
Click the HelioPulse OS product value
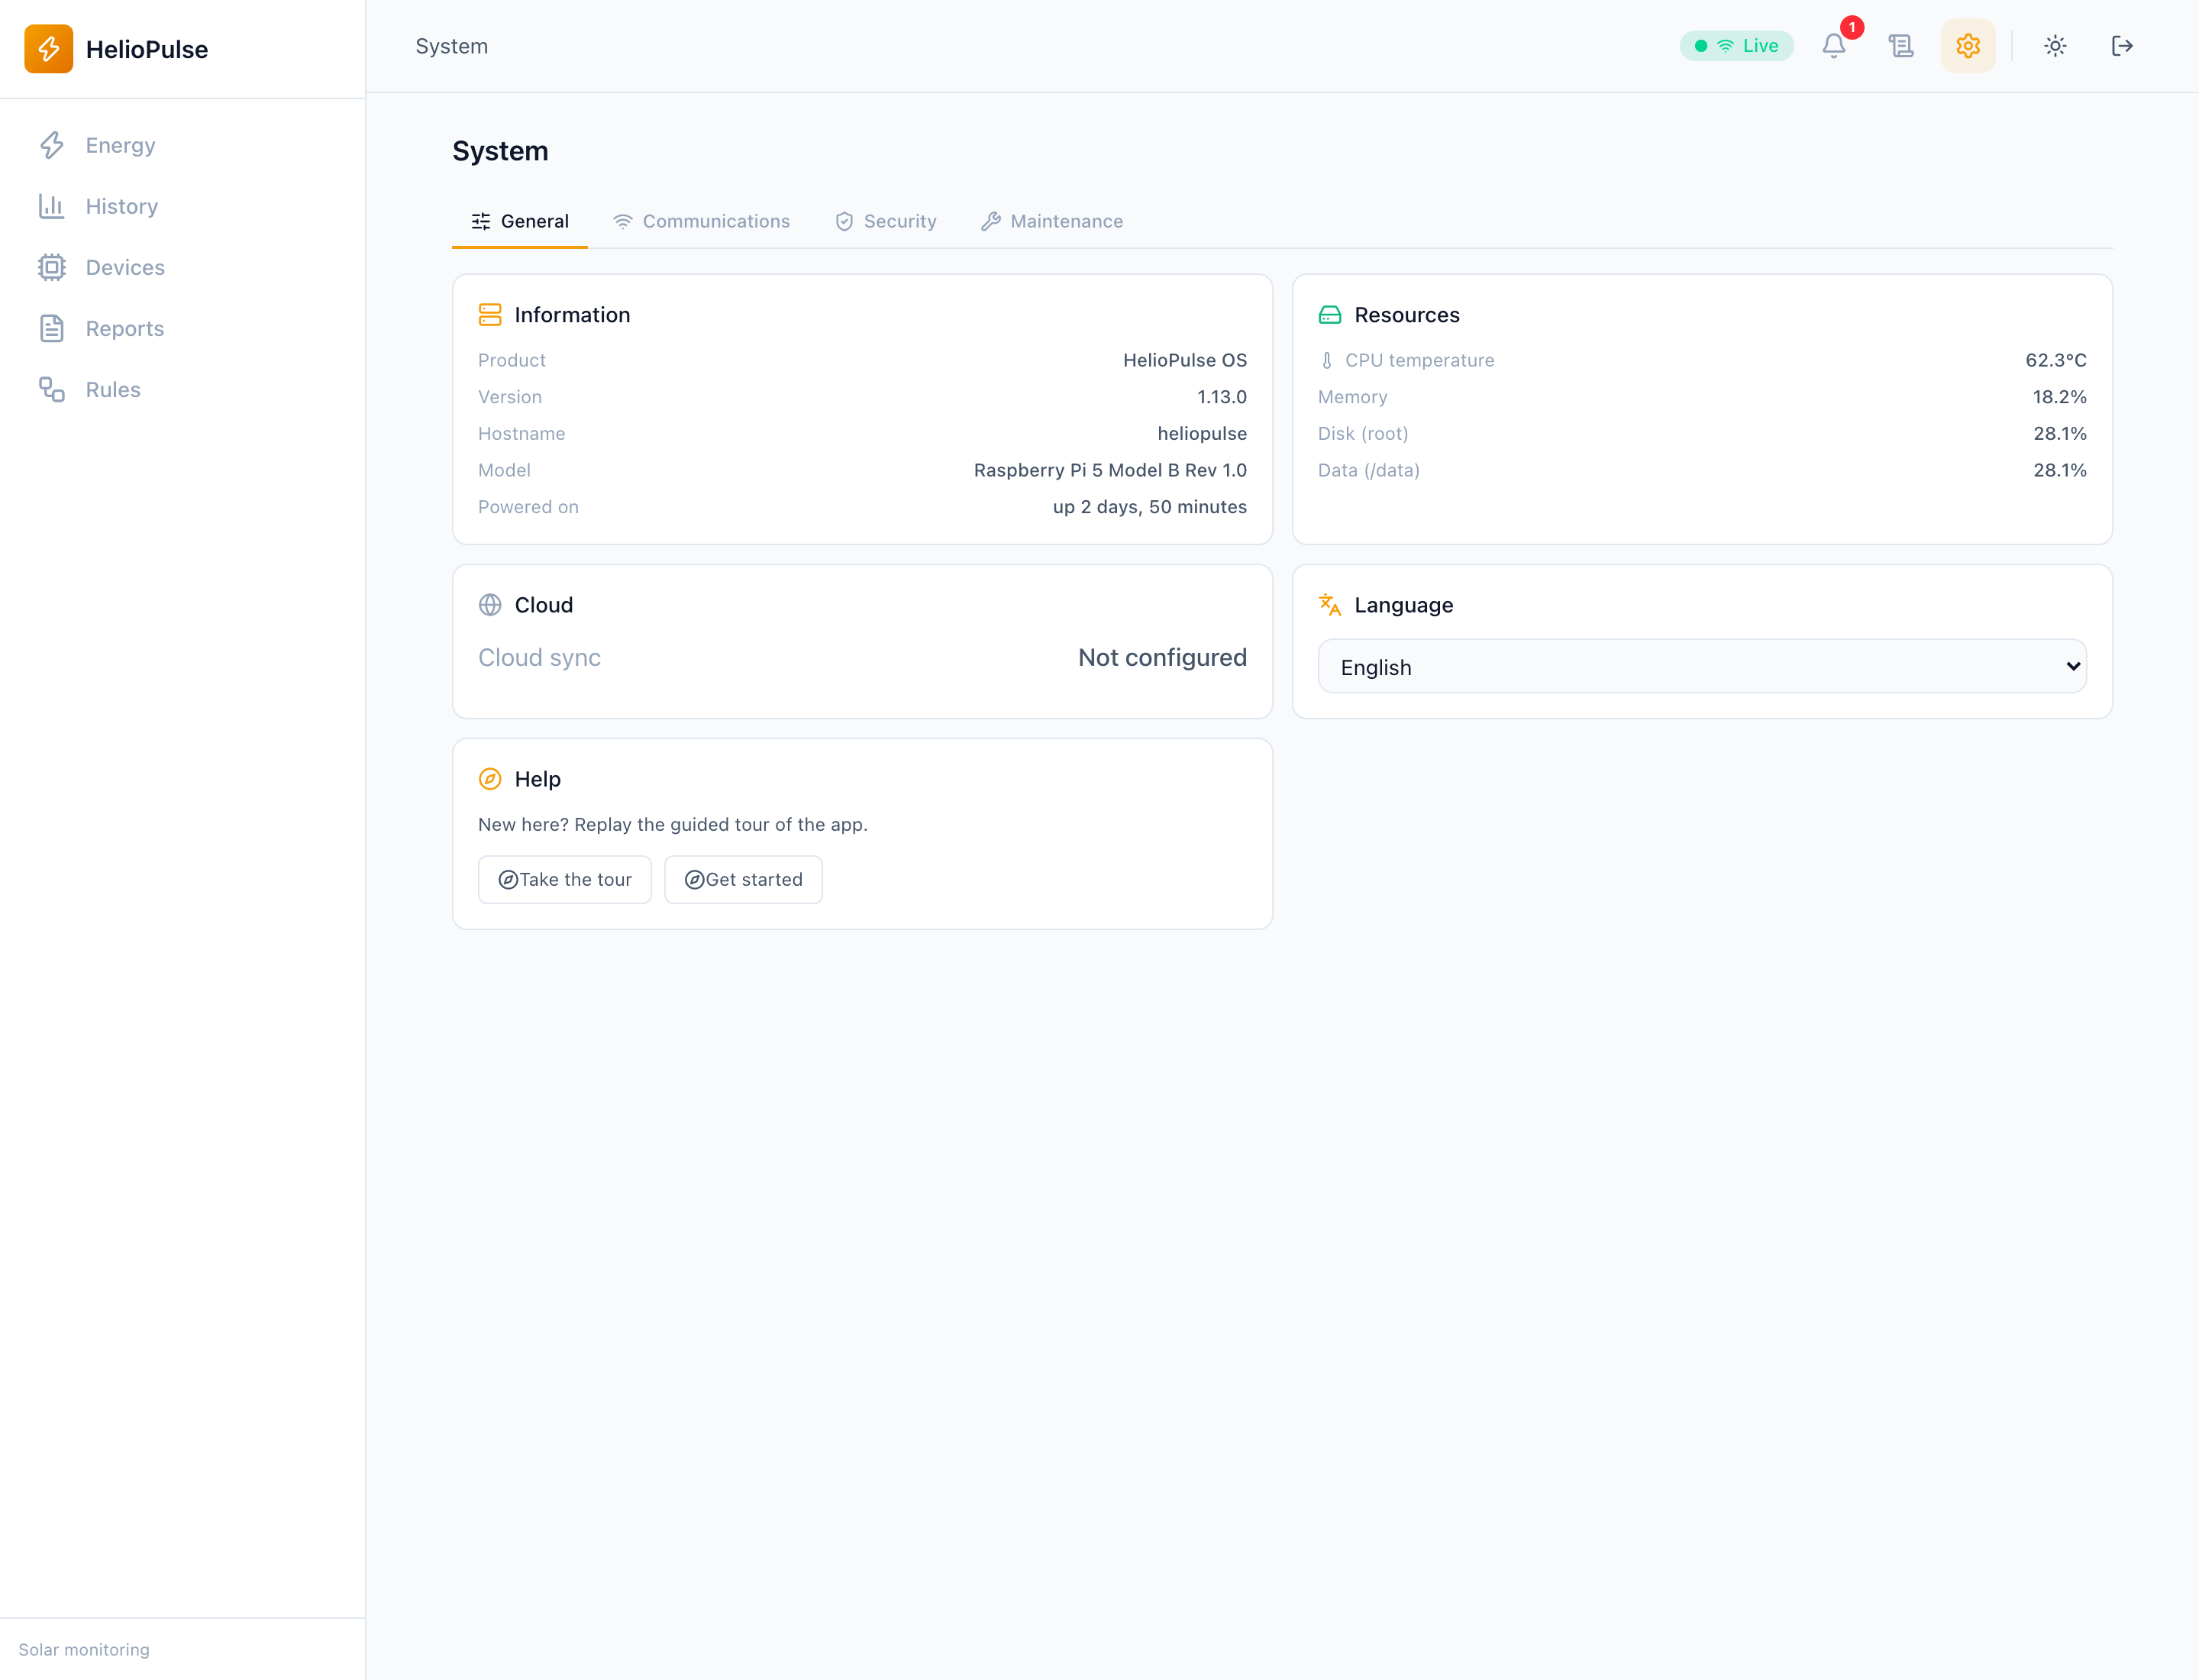1185,361
